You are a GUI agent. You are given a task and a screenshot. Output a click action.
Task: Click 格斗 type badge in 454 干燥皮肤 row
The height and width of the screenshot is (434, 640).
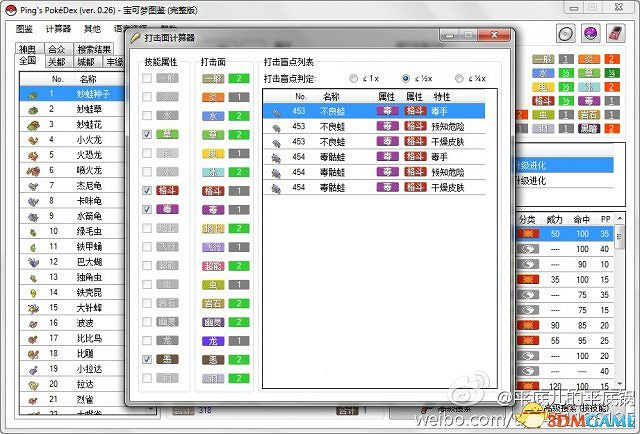pos(415,187)
